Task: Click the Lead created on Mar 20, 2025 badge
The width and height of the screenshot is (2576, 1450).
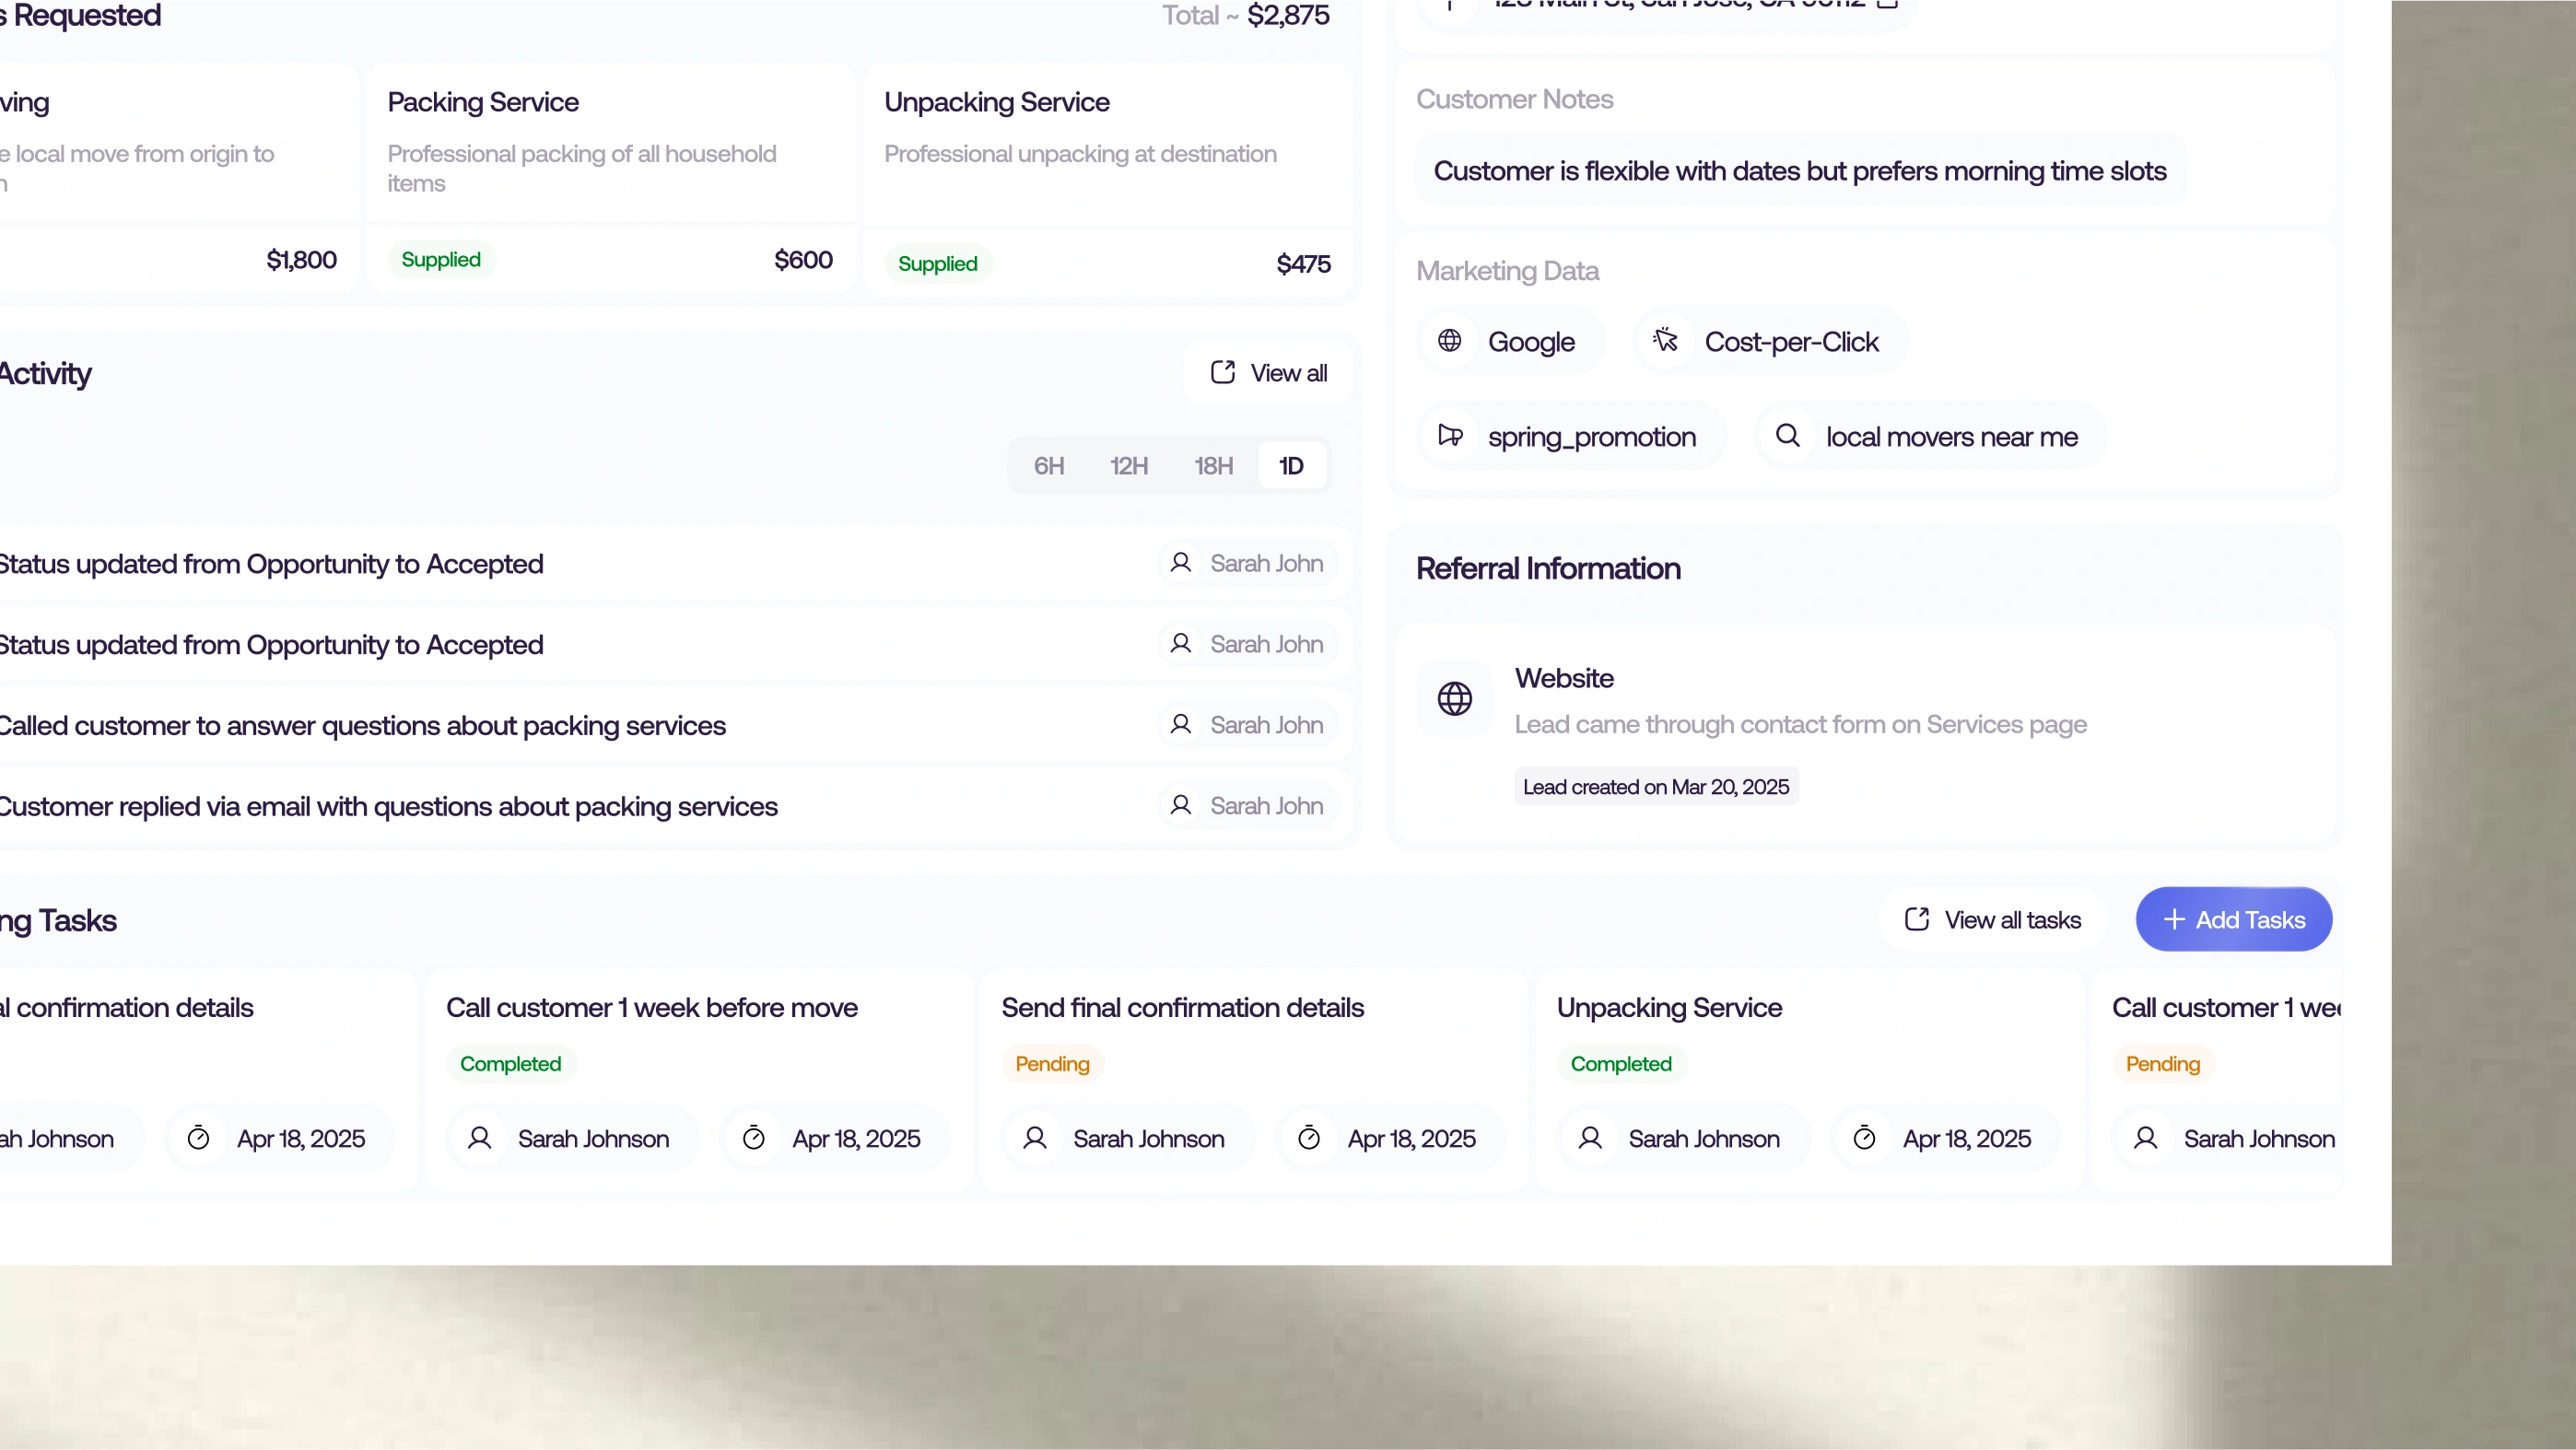Action: (x=1656, y=786)
